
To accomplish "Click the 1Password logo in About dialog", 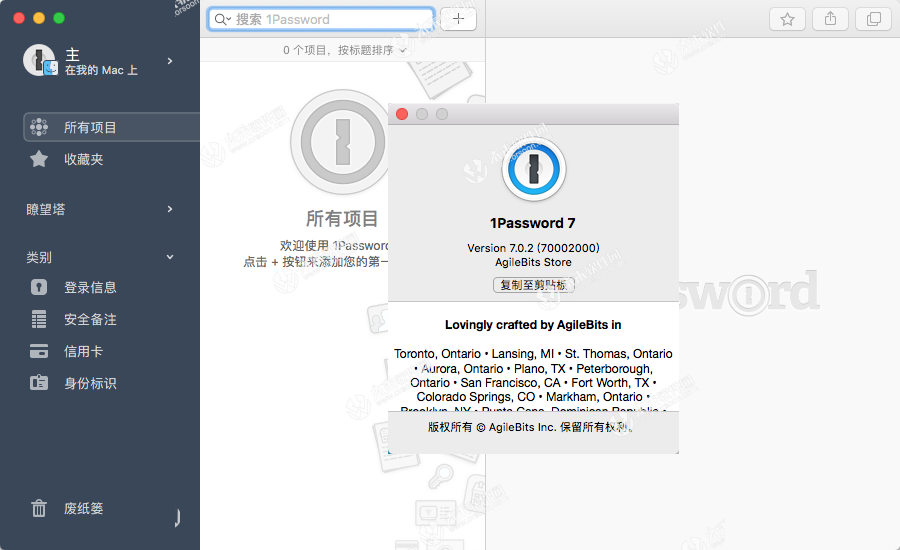I will click(x=534, y=169).
